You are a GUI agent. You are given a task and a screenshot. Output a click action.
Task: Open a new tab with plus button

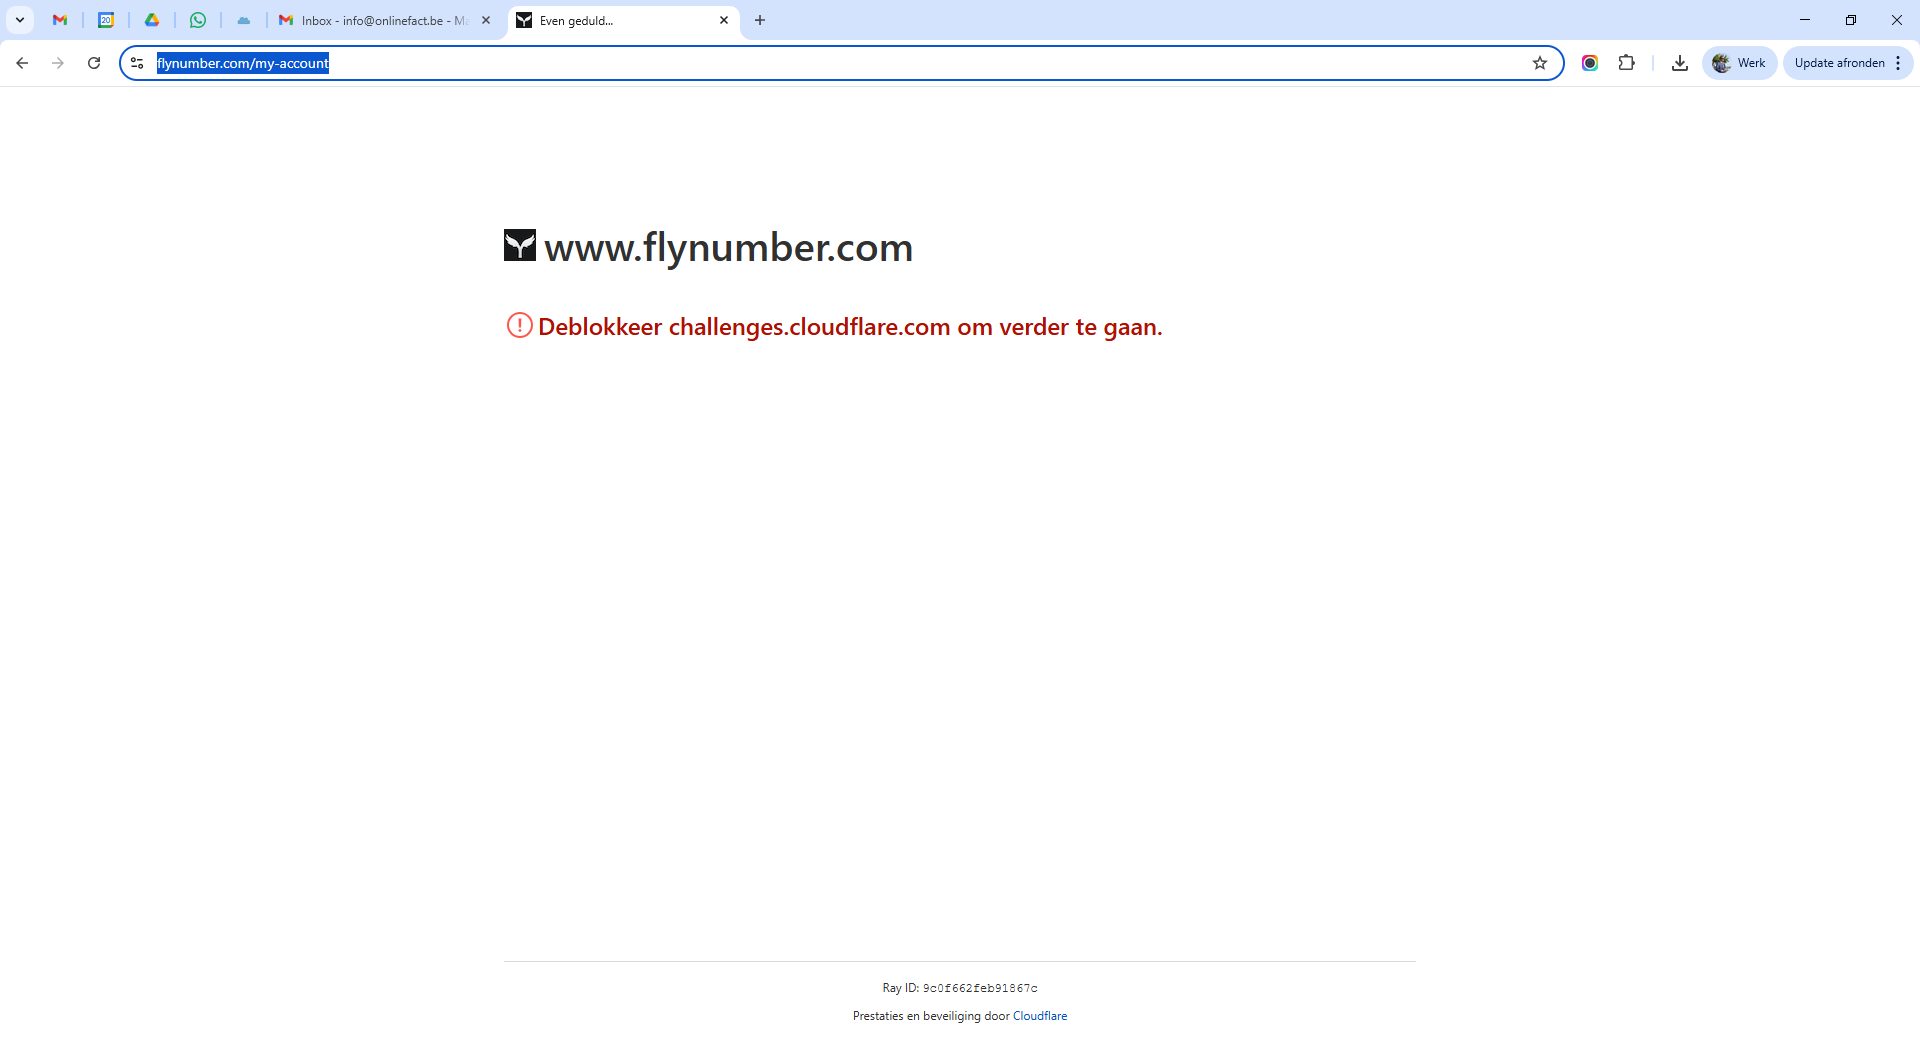[x=760, y=20]
